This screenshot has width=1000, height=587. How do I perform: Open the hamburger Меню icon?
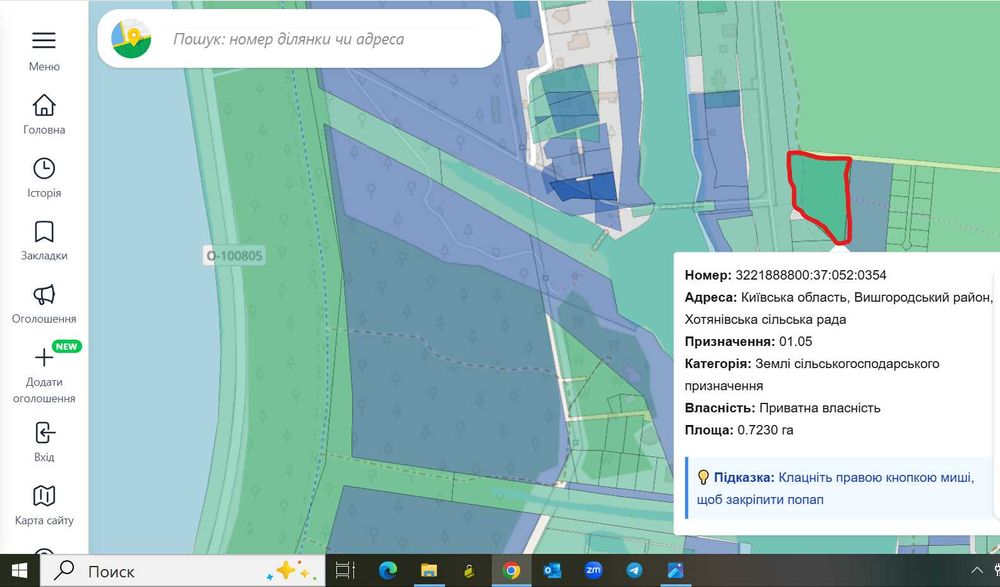43,41
